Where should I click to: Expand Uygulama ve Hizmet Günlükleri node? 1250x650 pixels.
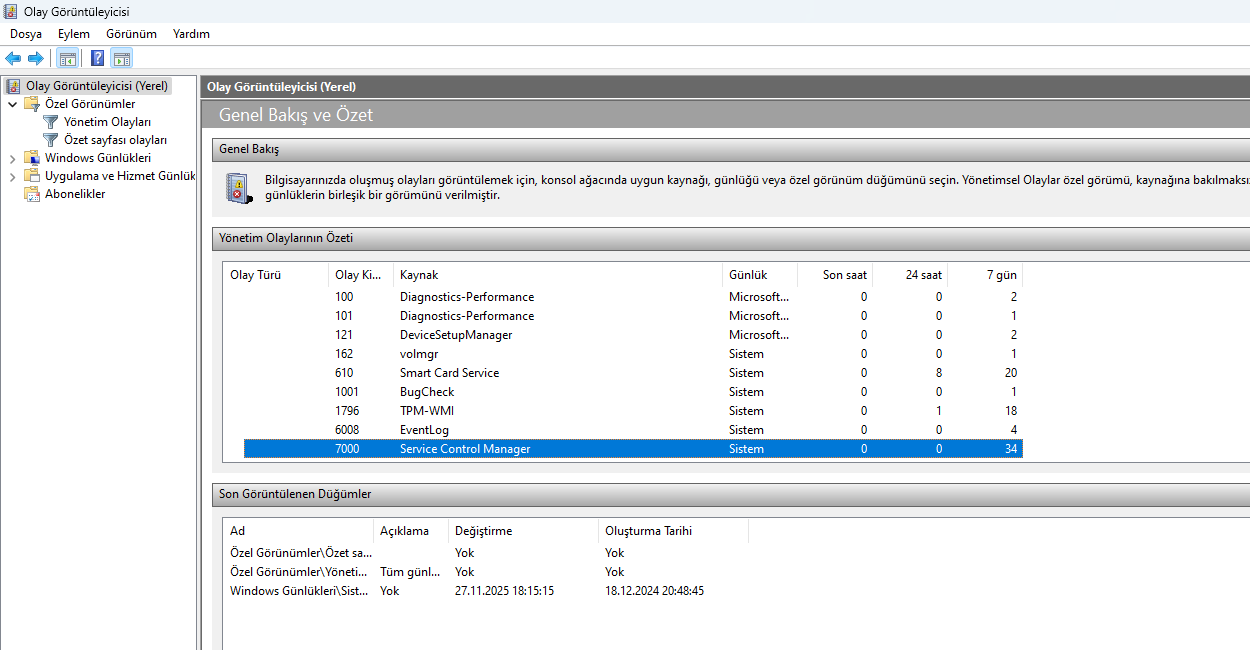pos(12,176)
